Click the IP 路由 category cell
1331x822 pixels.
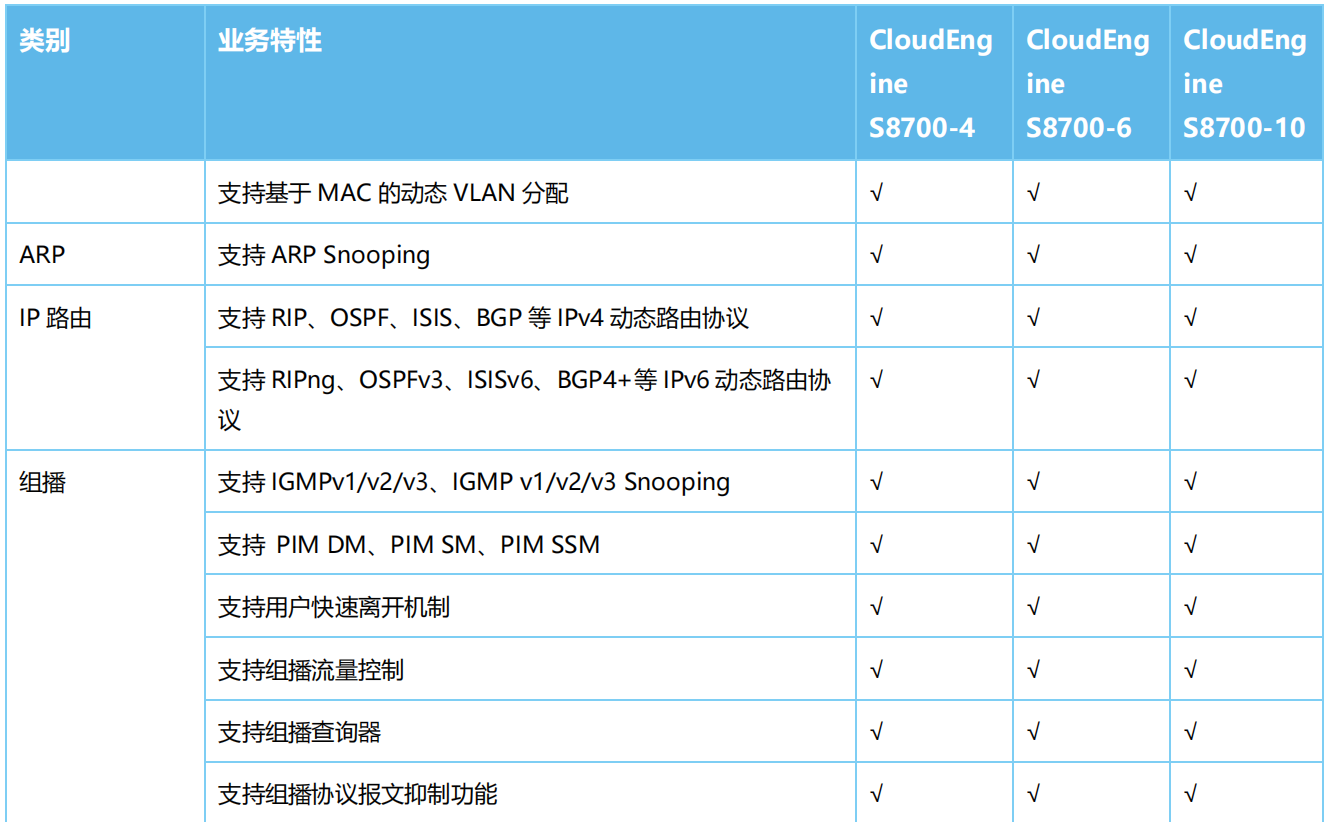tap(55, 318)
